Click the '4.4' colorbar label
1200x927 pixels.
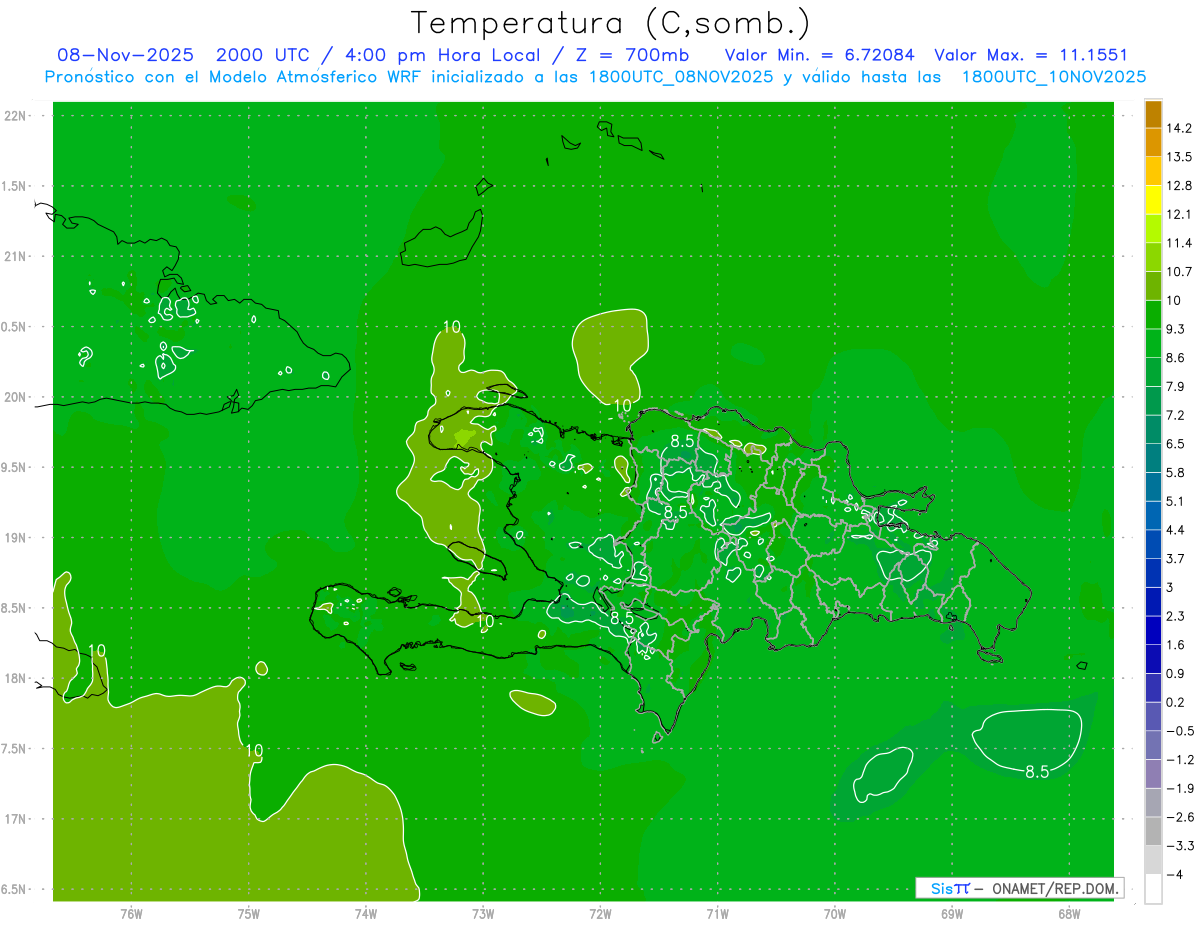click(x=1176, y=529)
